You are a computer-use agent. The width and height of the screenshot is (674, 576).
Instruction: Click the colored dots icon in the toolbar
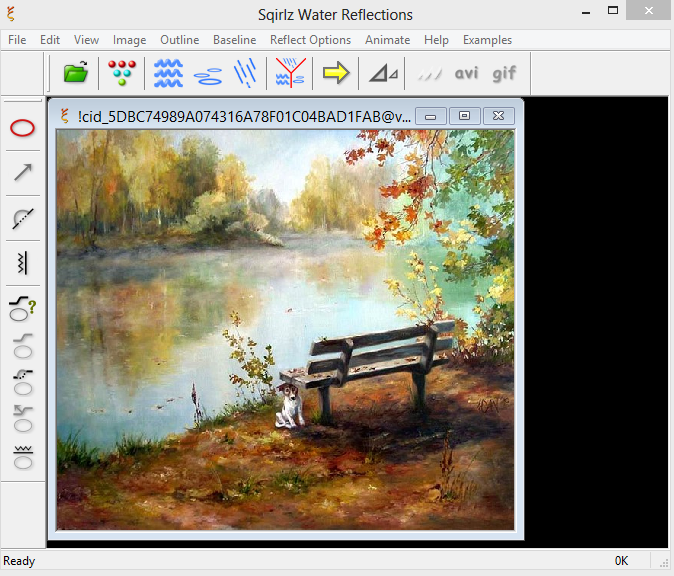(x=122, y=73)
